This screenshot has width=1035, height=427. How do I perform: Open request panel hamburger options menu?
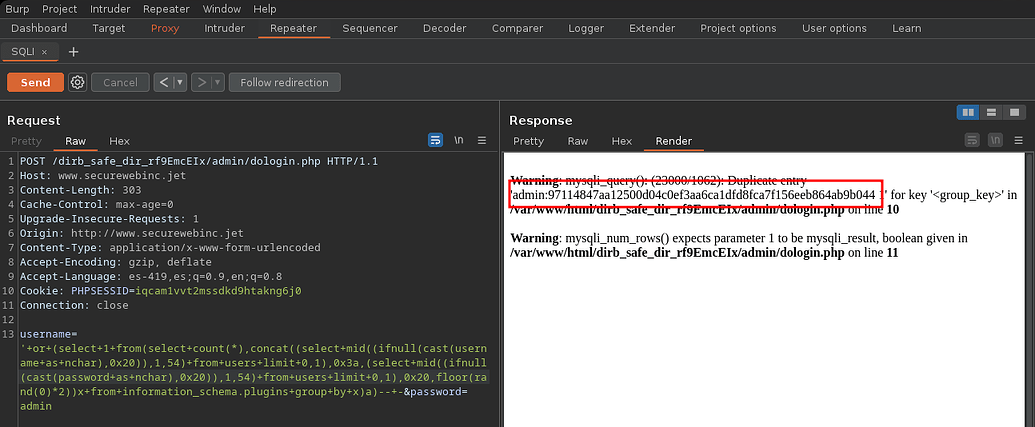tap(482, 141)
